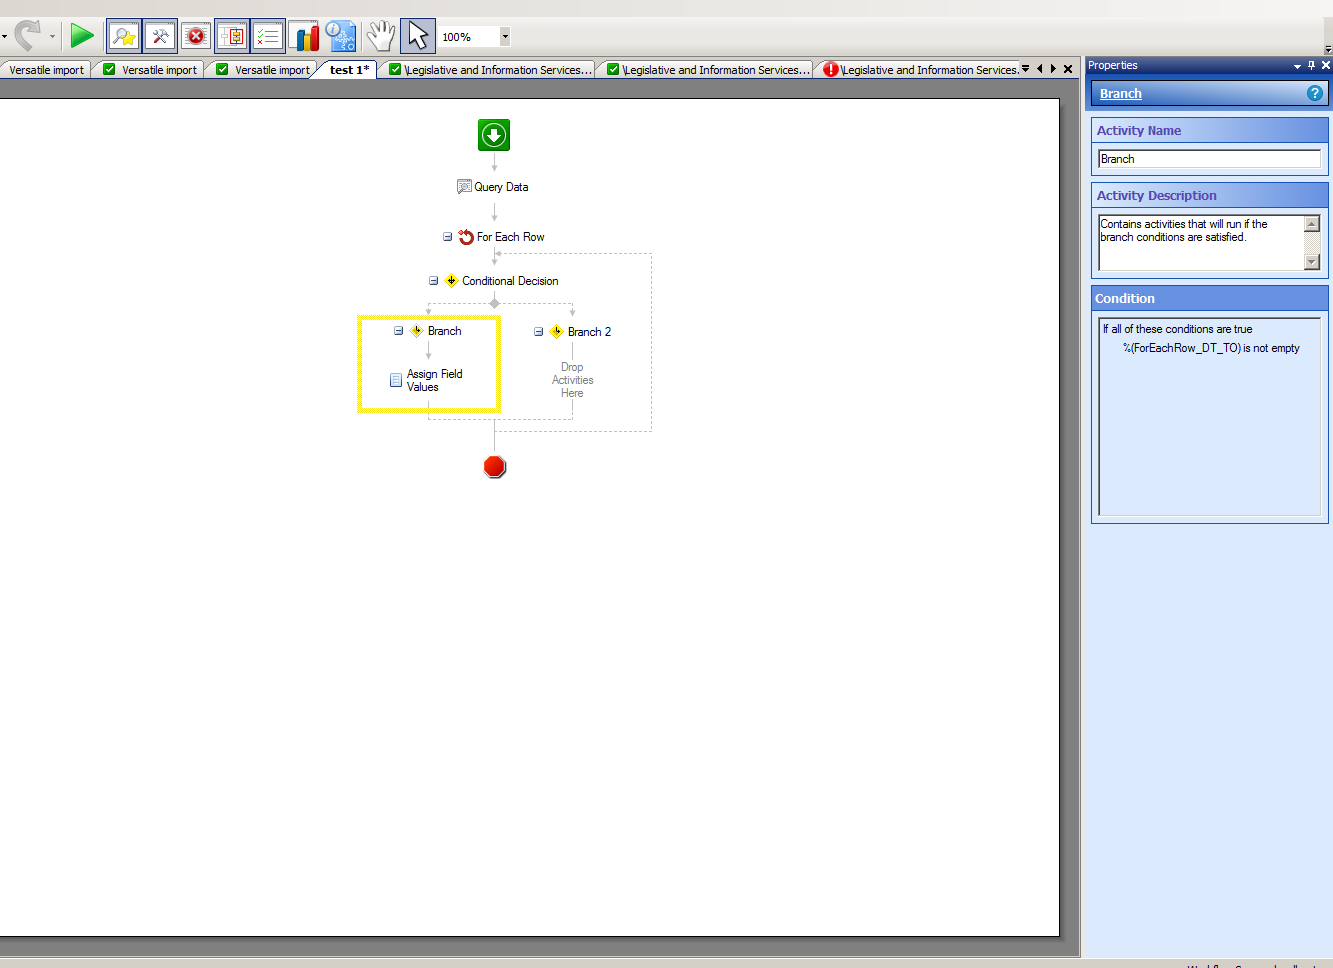
Task: Click the red stop end node
Action: coord(494,467)
